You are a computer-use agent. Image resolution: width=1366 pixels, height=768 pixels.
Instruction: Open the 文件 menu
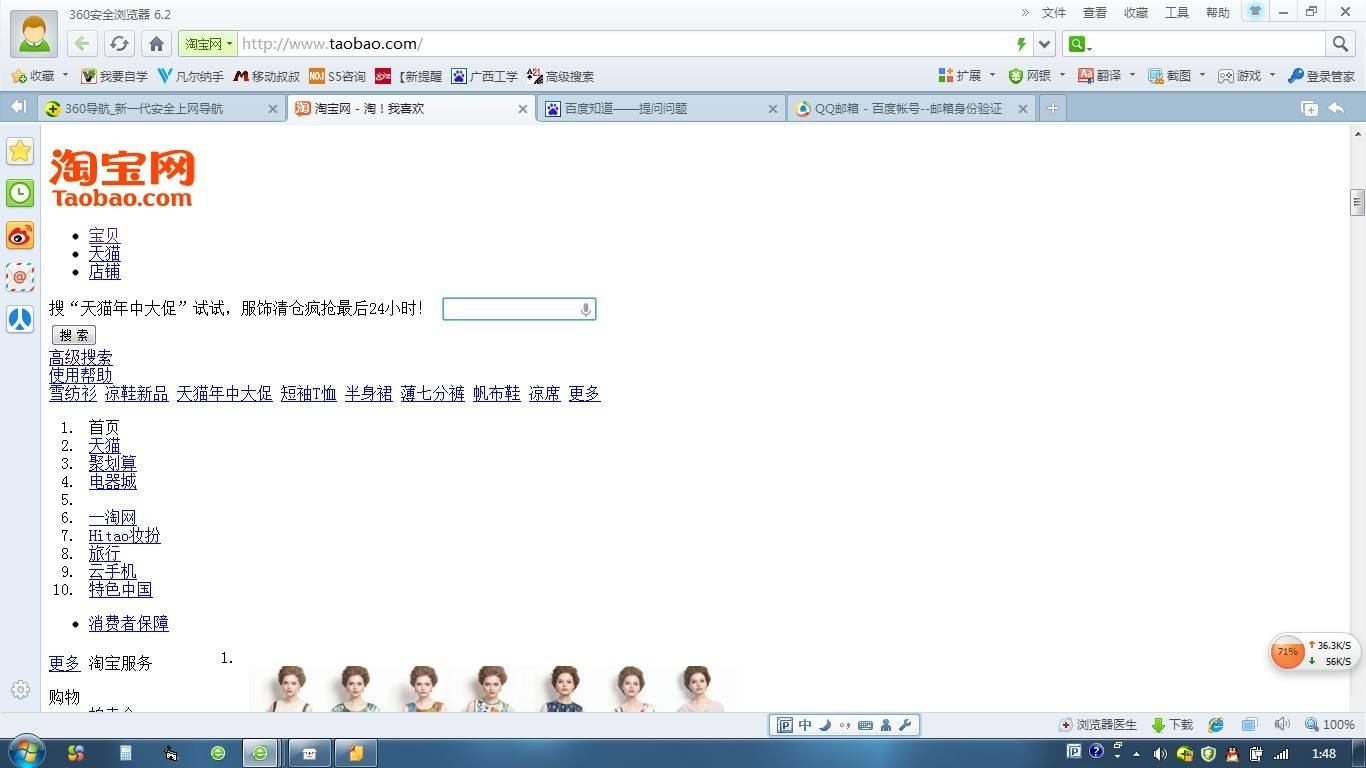click(1054, 12)
